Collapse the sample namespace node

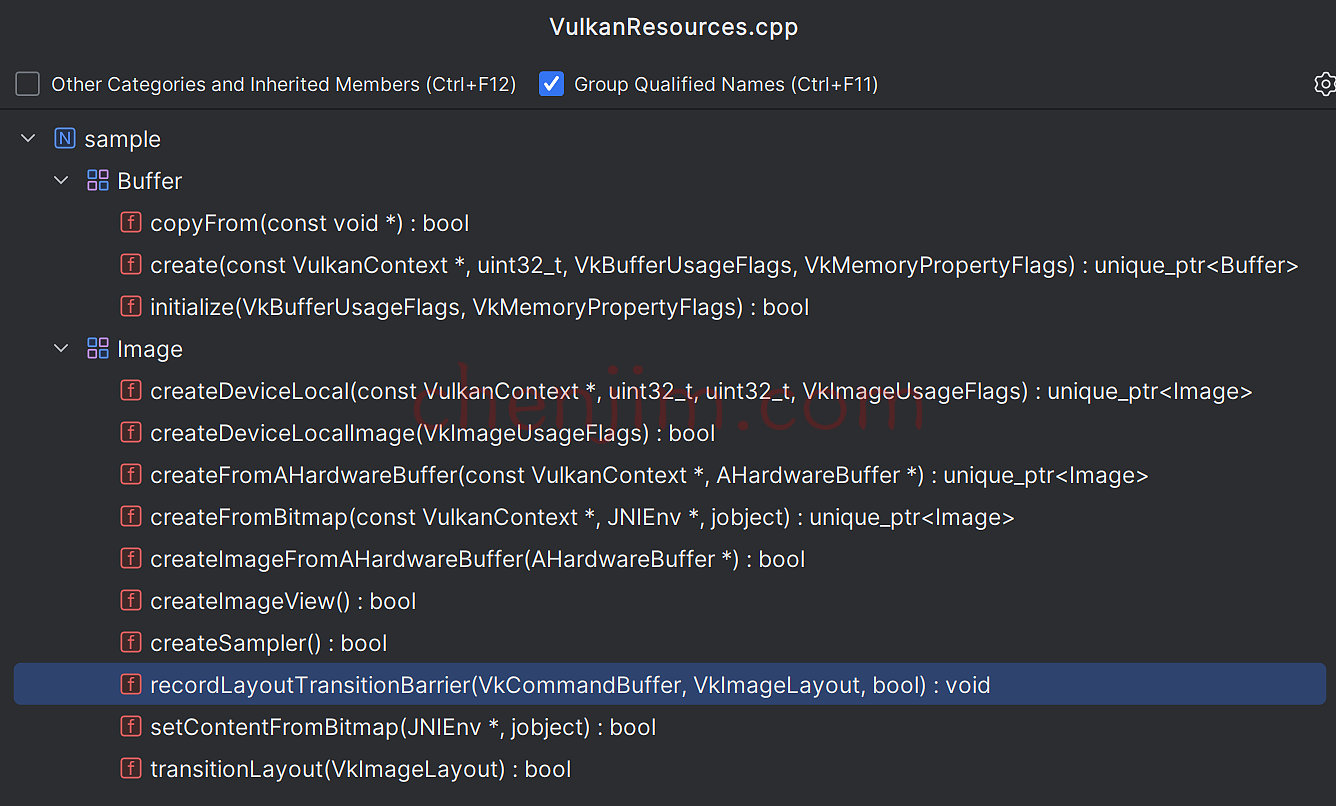pos(27,138)
